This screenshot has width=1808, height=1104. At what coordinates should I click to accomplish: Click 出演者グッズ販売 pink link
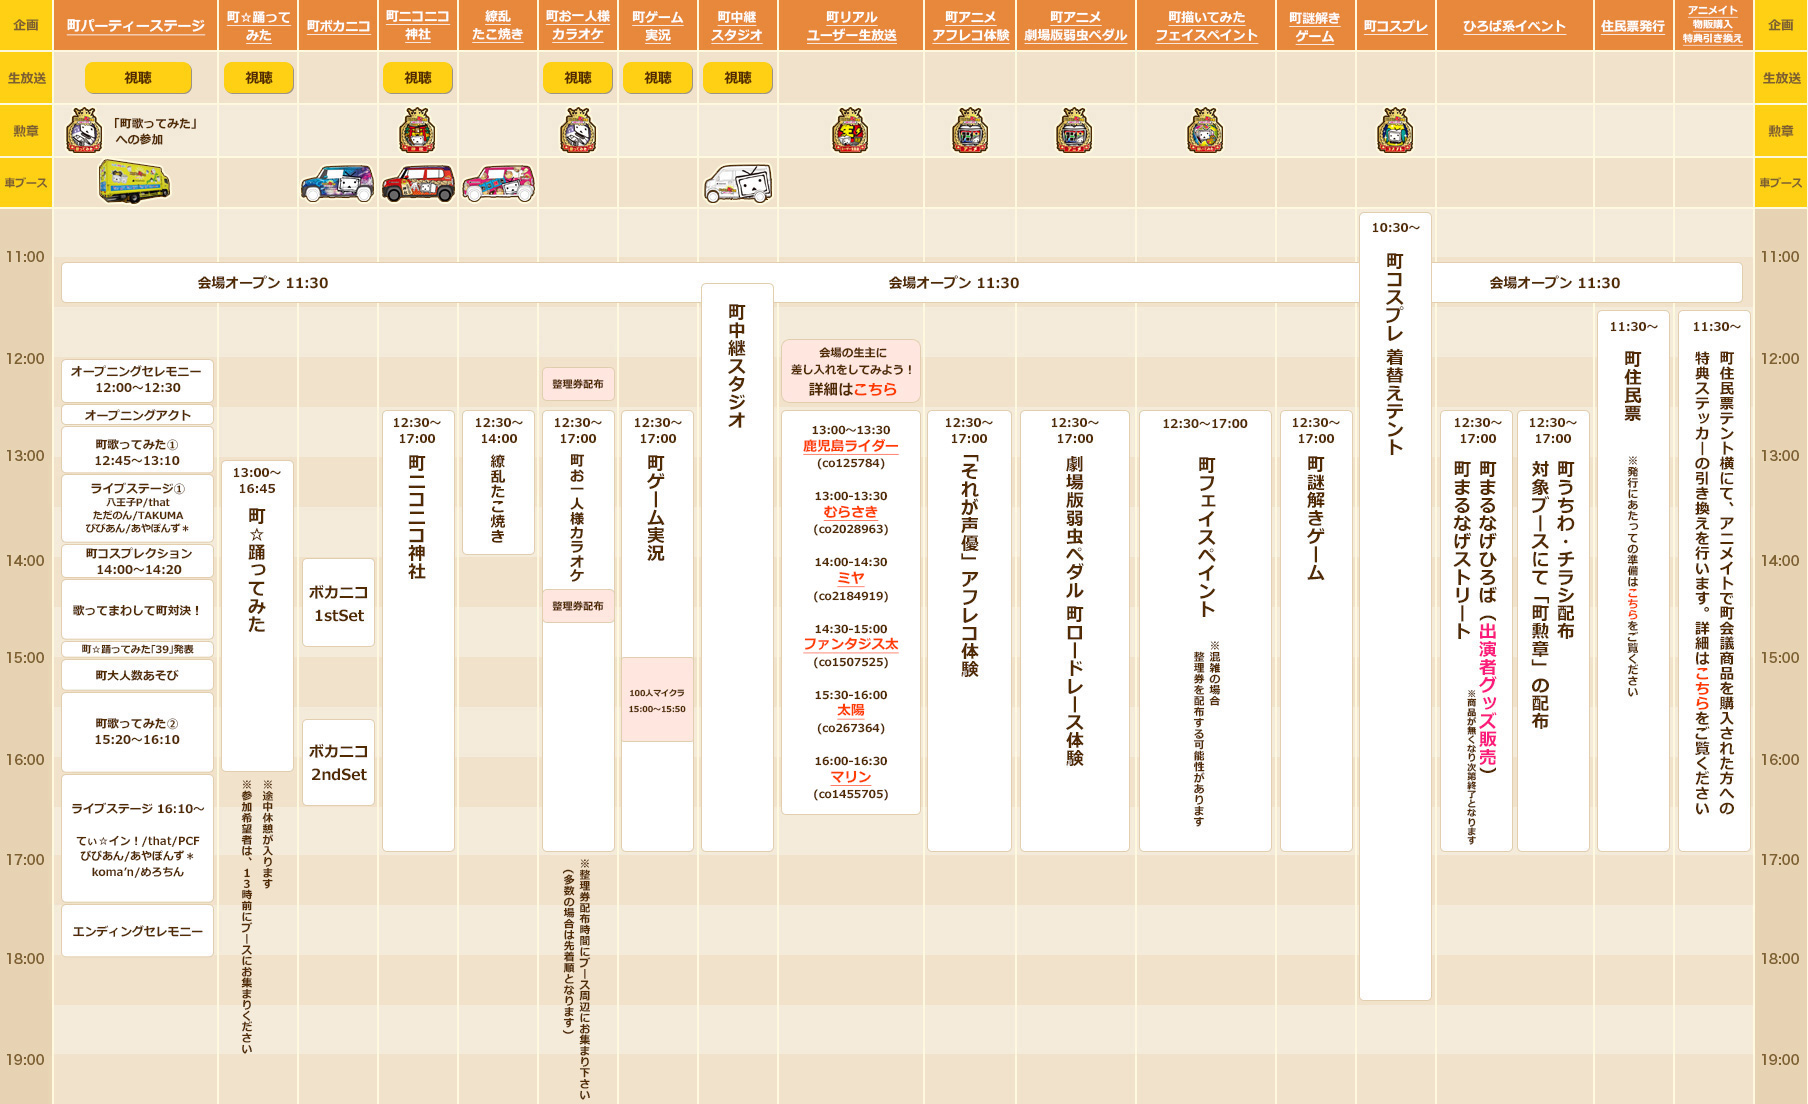coord(1488,694)
